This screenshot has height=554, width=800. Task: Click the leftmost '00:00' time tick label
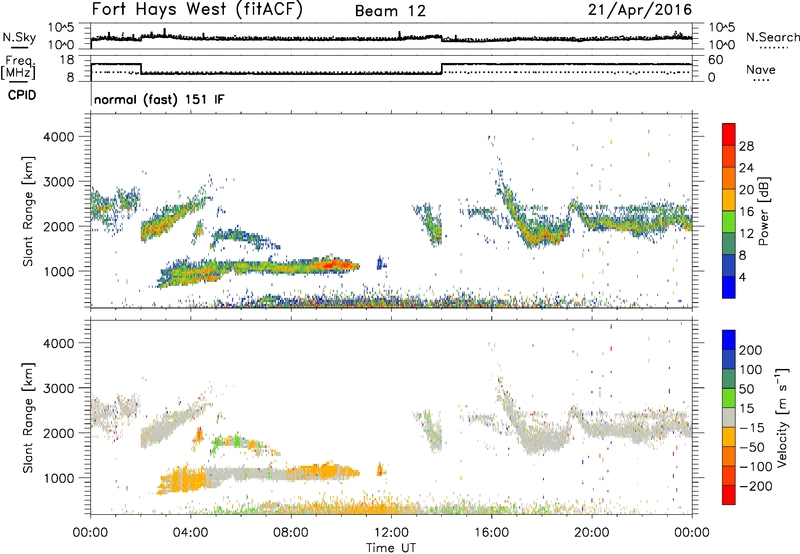point(90,533)
